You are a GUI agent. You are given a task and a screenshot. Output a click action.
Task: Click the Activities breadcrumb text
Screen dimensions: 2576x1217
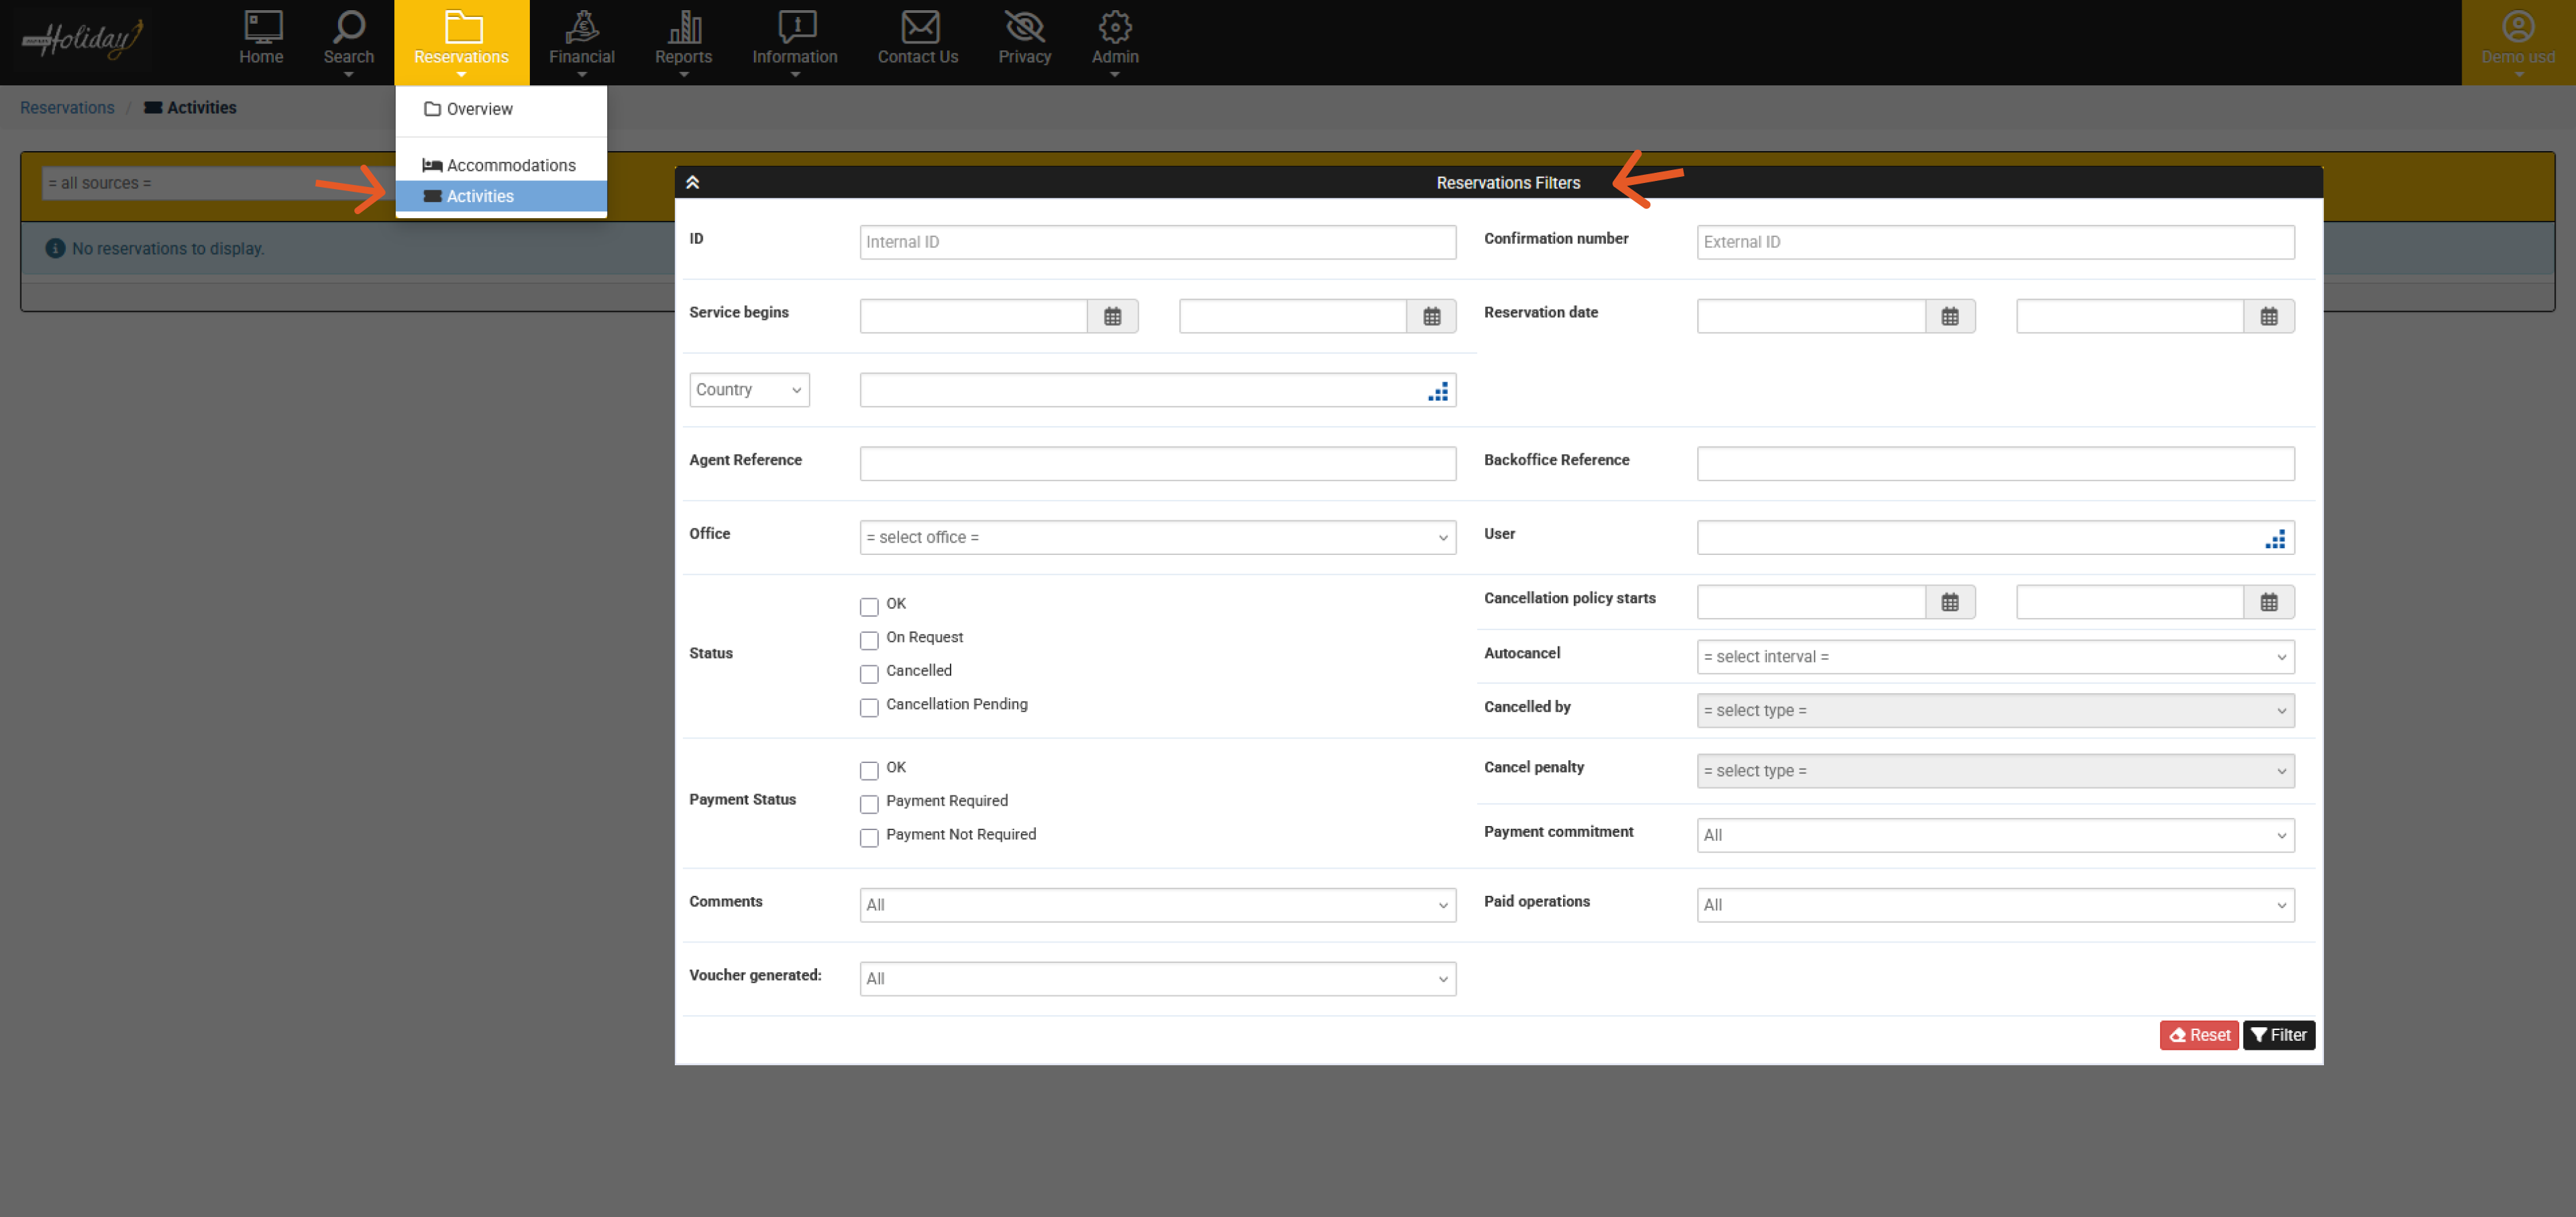201,108
